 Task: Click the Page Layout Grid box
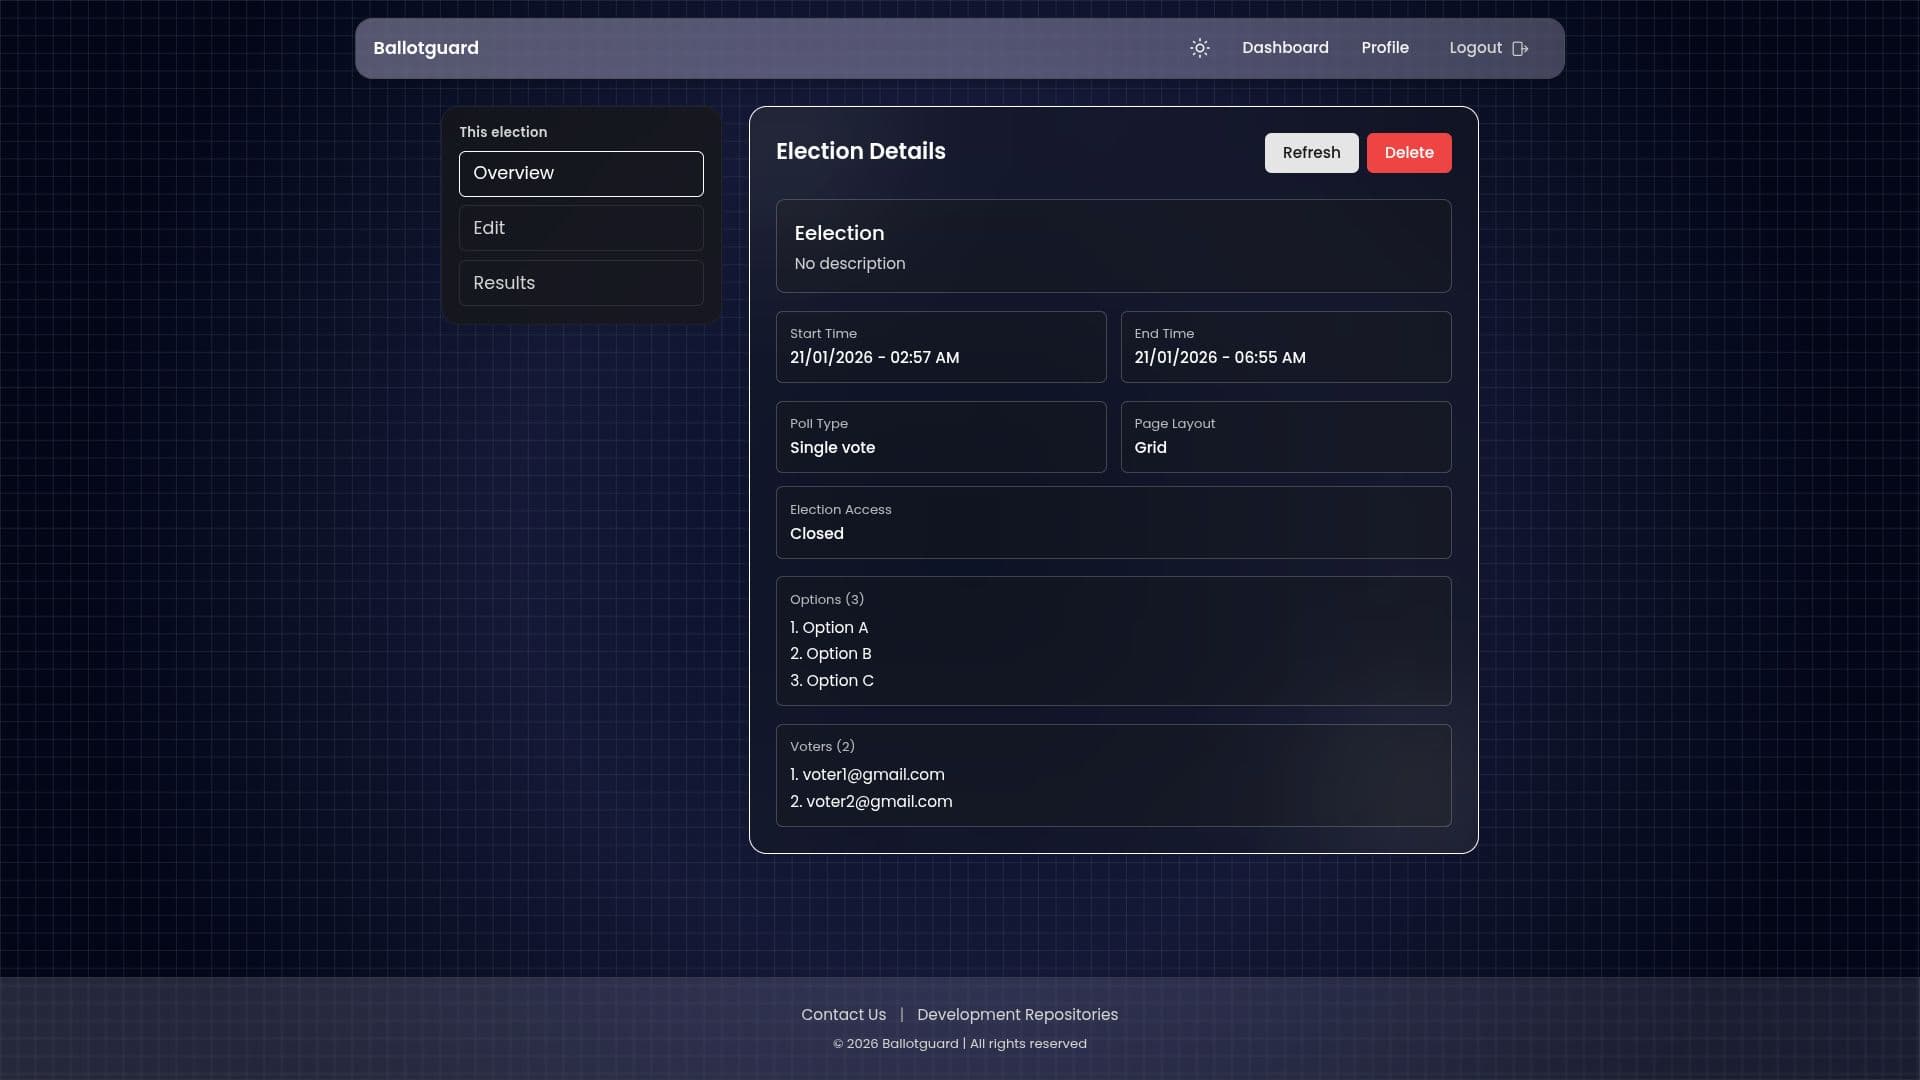click(1284, 437)
